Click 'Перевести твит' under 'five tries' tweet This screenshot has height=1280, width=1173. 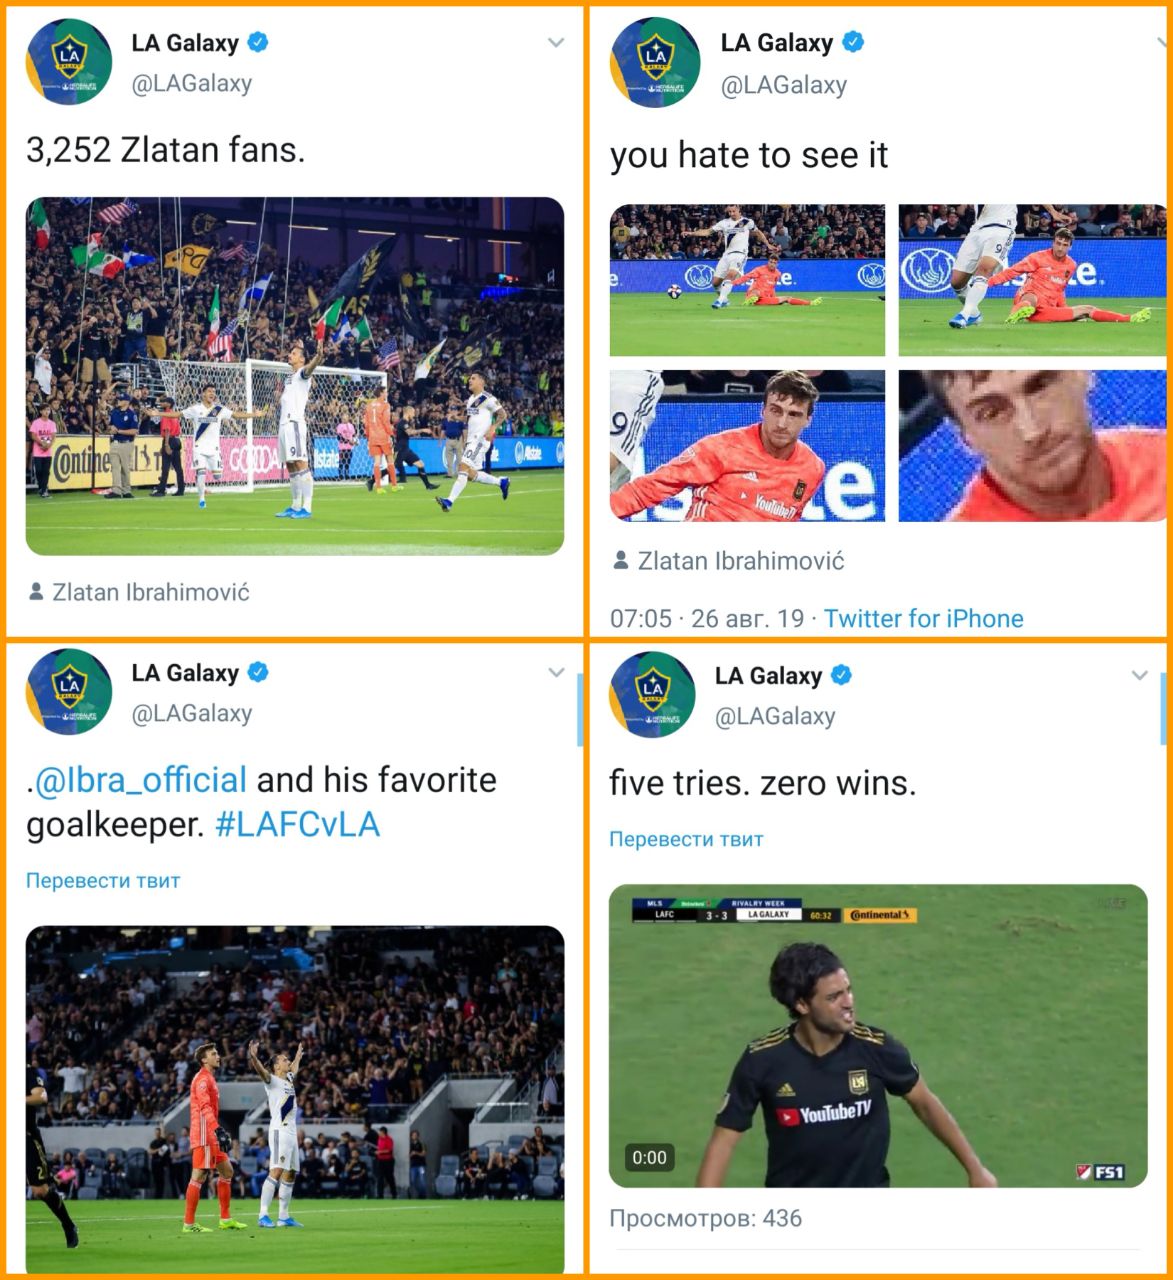pyautogui.click(x=686, y=839)
